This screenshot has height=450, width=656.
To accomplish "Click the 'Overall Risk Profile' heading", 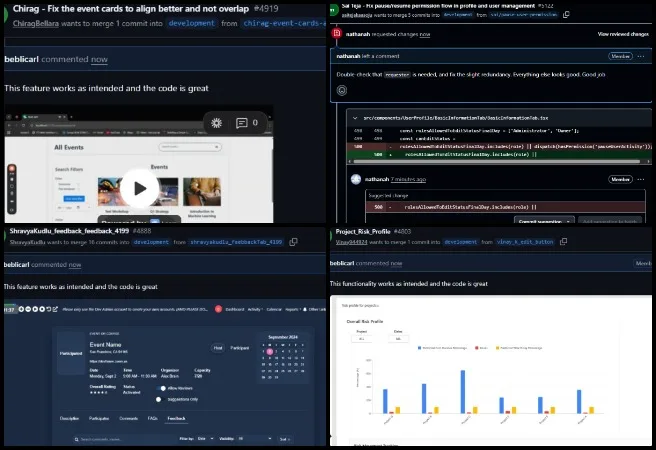I will point(365,322).
